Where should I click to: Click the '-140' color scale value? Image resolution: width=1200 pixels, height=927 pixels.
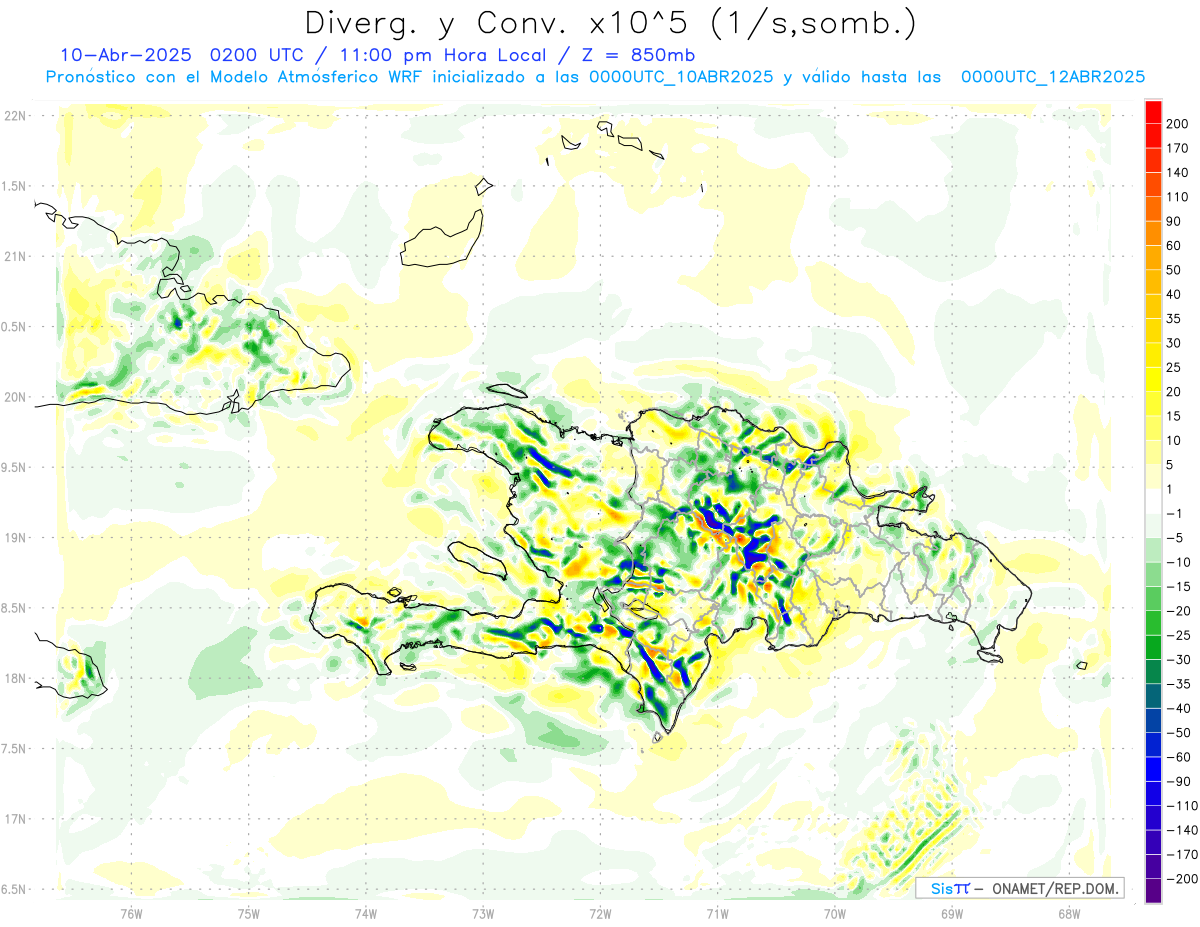(1182, 831)
